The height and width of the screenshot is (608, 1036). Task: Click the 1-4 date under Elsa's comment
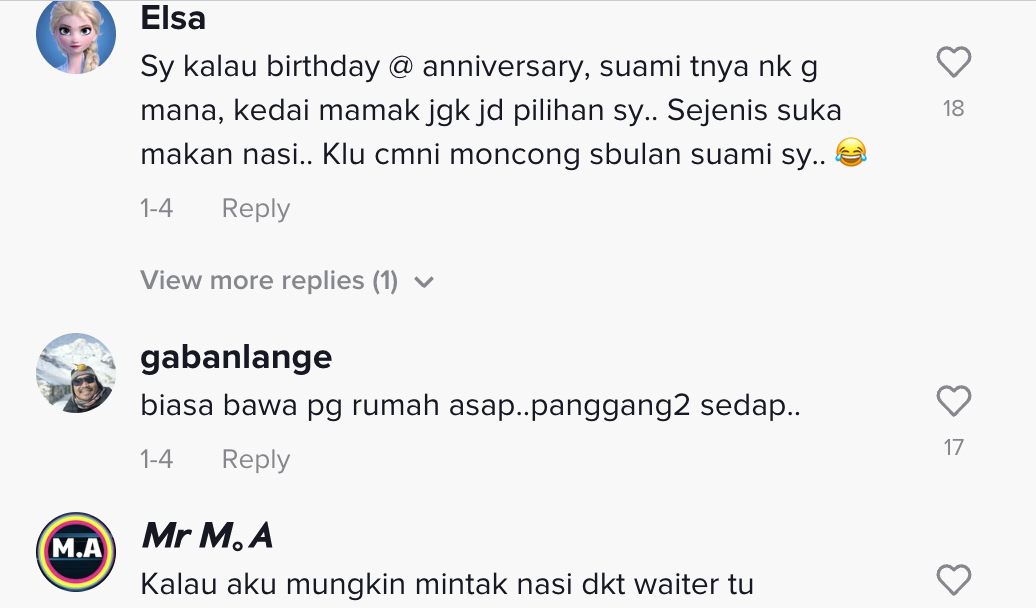pyautogui.click(x=157, y=208)
